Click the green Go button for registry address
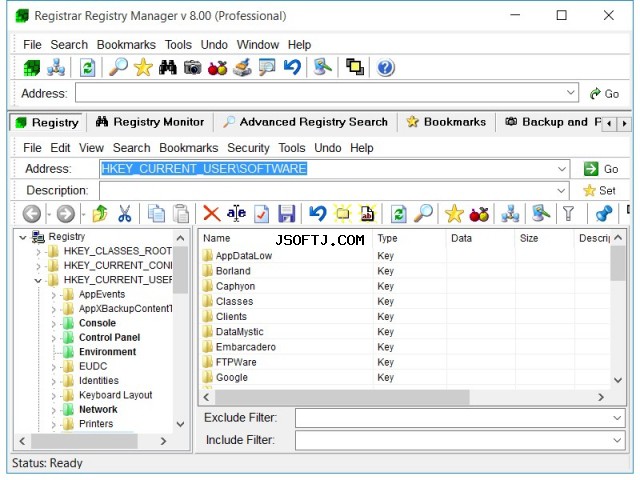The width and height of the screenshot is (640, 480). point(601,169)
